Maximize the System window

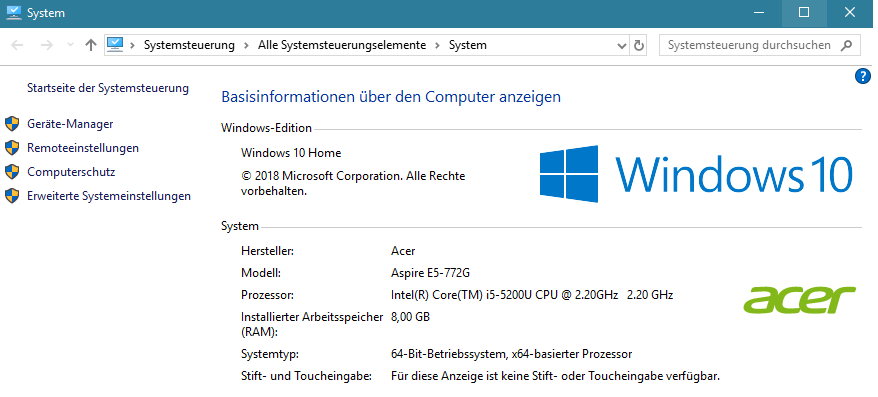point(804,12)
